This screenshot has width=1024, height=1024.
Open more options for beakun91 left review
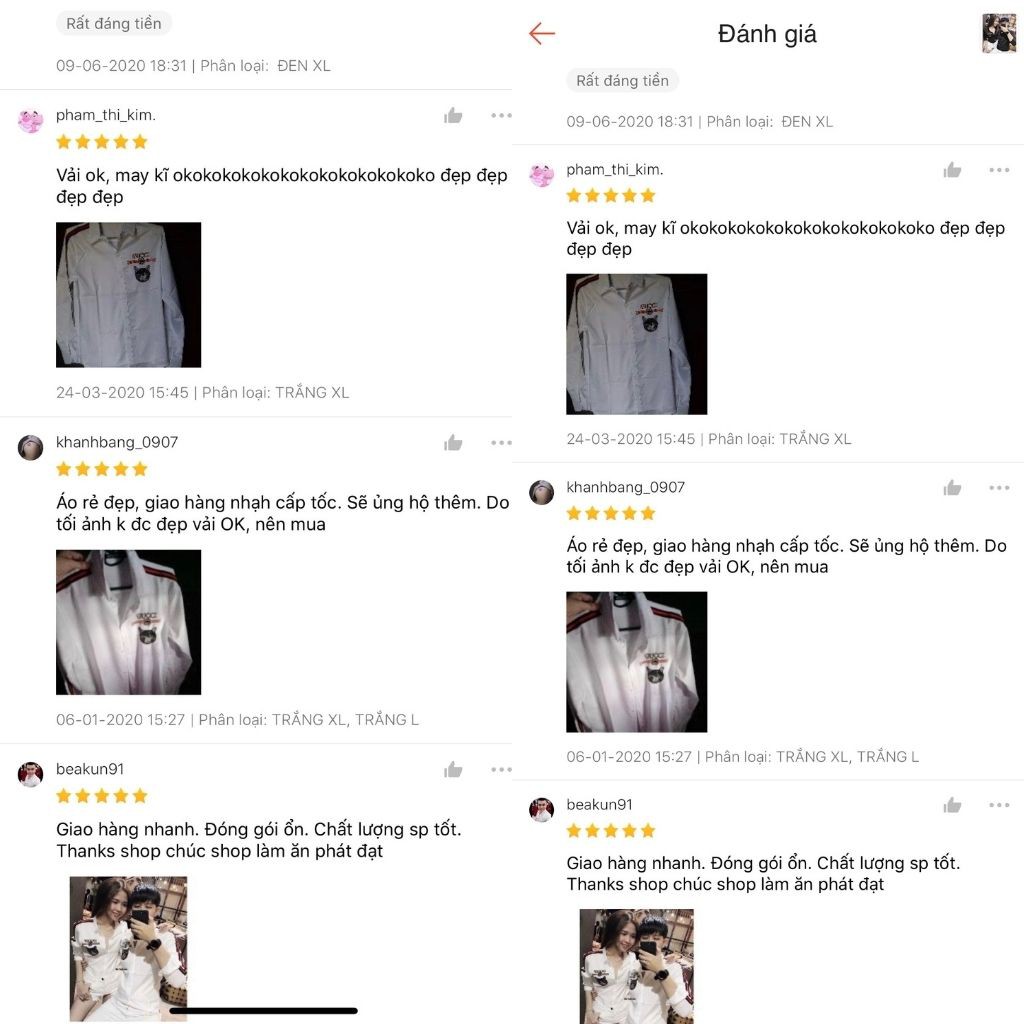coord(502,769)
